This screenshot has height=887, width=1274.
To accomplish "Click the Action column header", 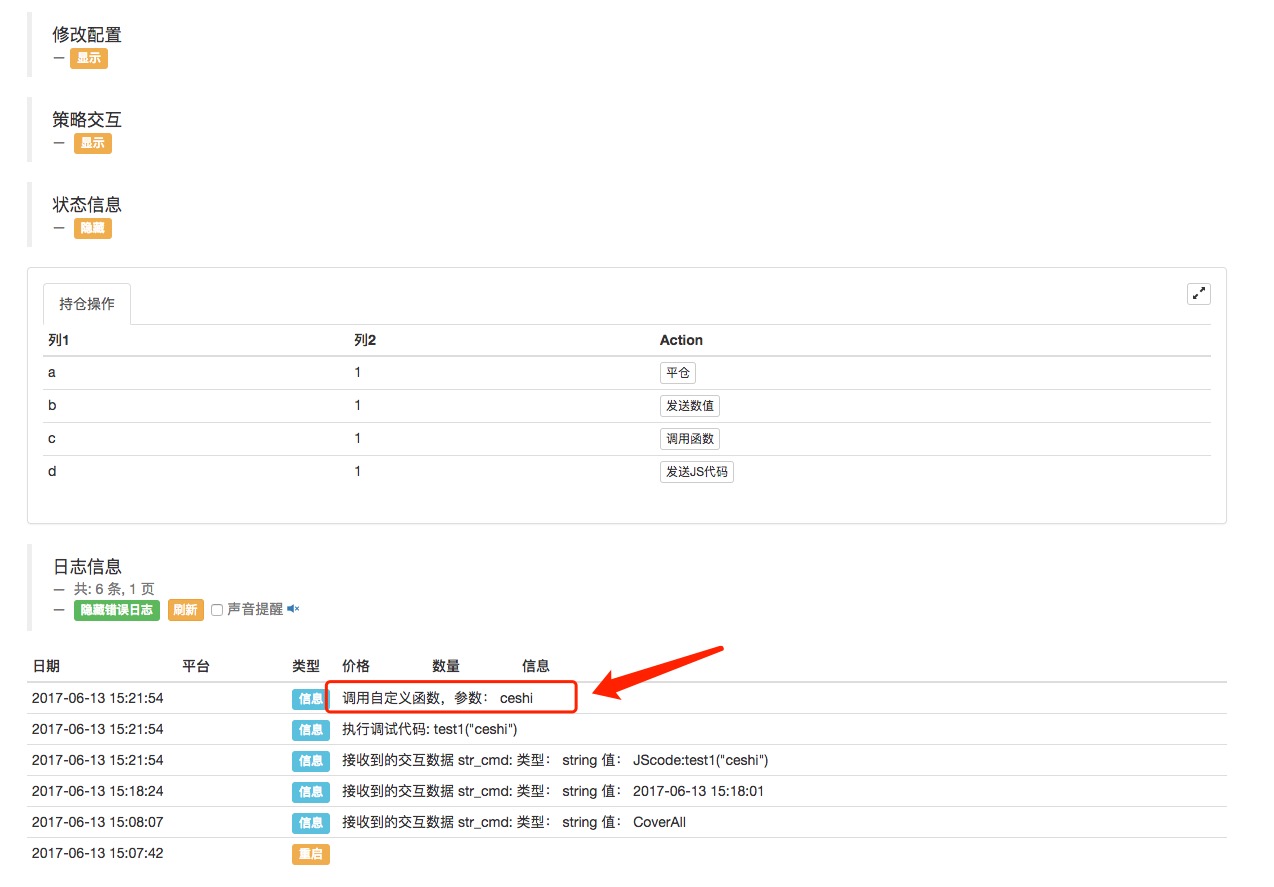I will point(681,340).
